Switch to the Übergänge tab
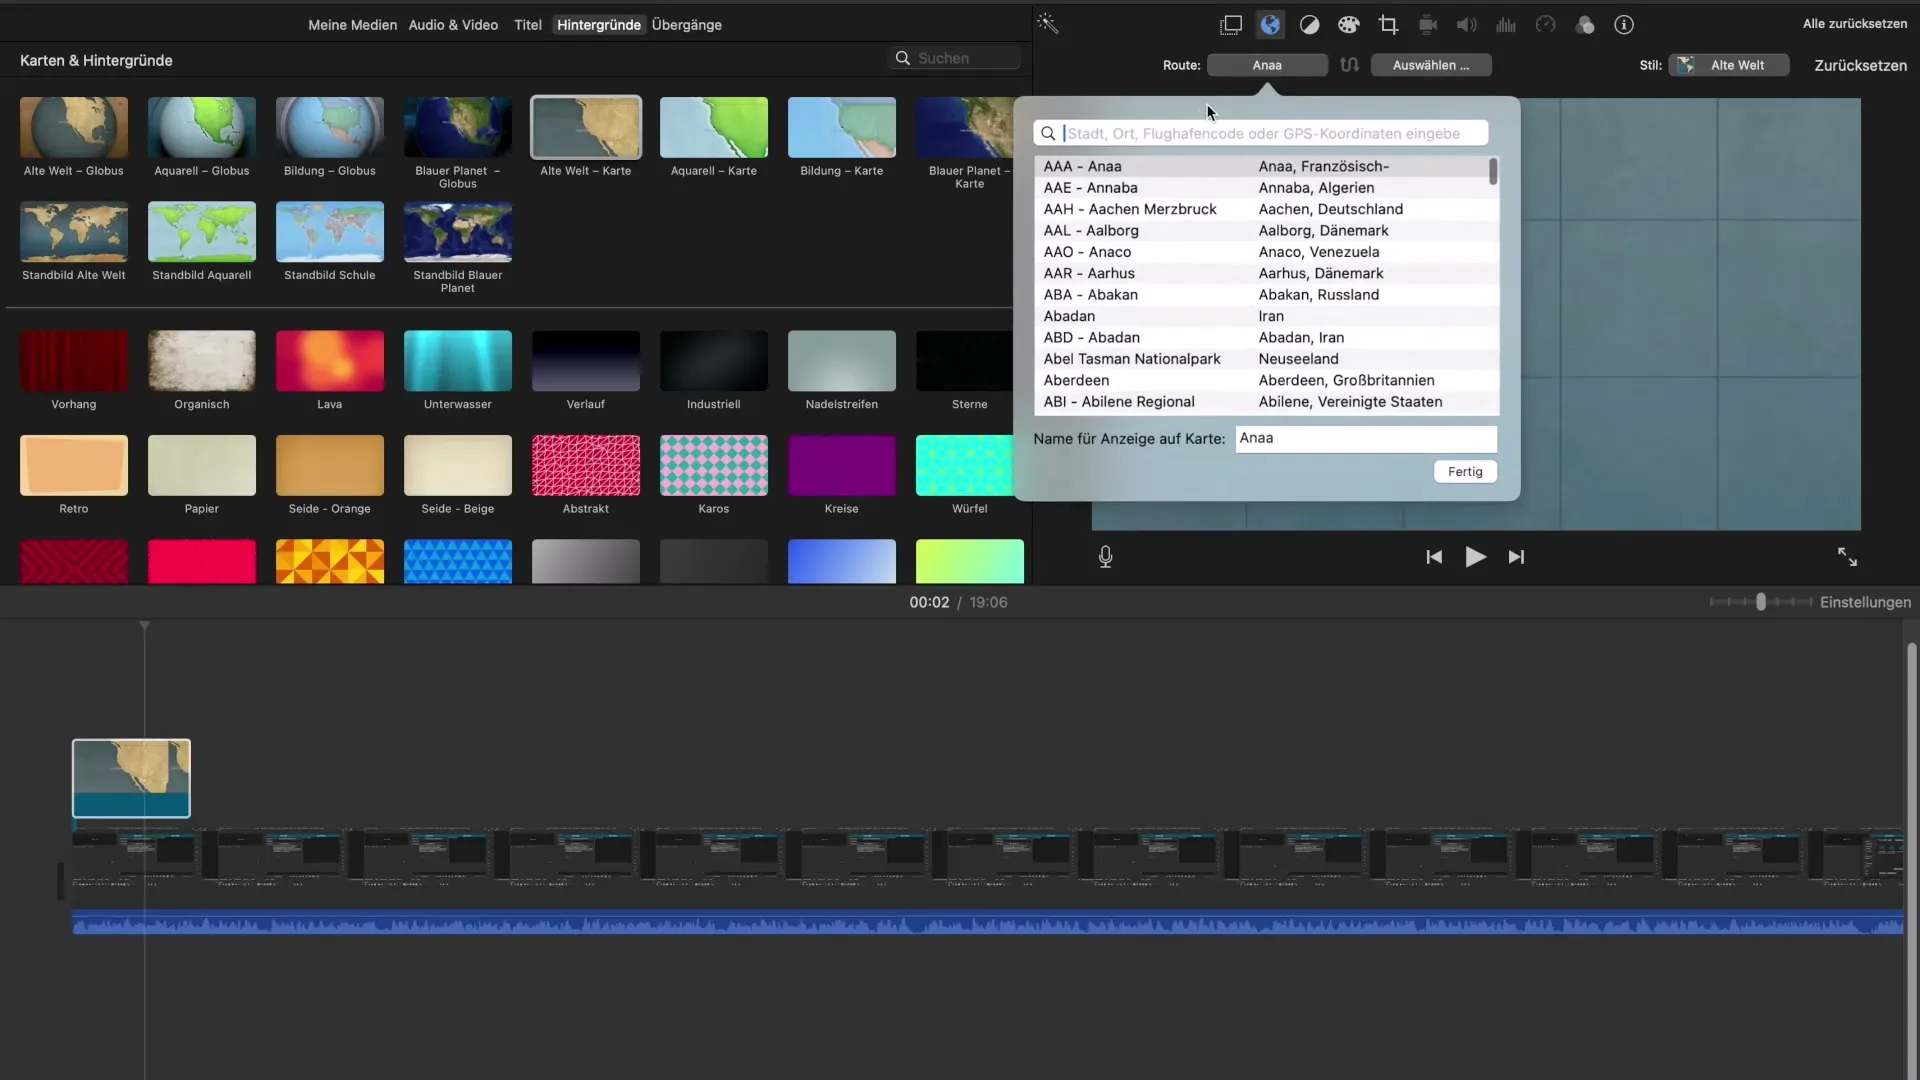Screen dimensions: 1920x1080 [687, 25]
